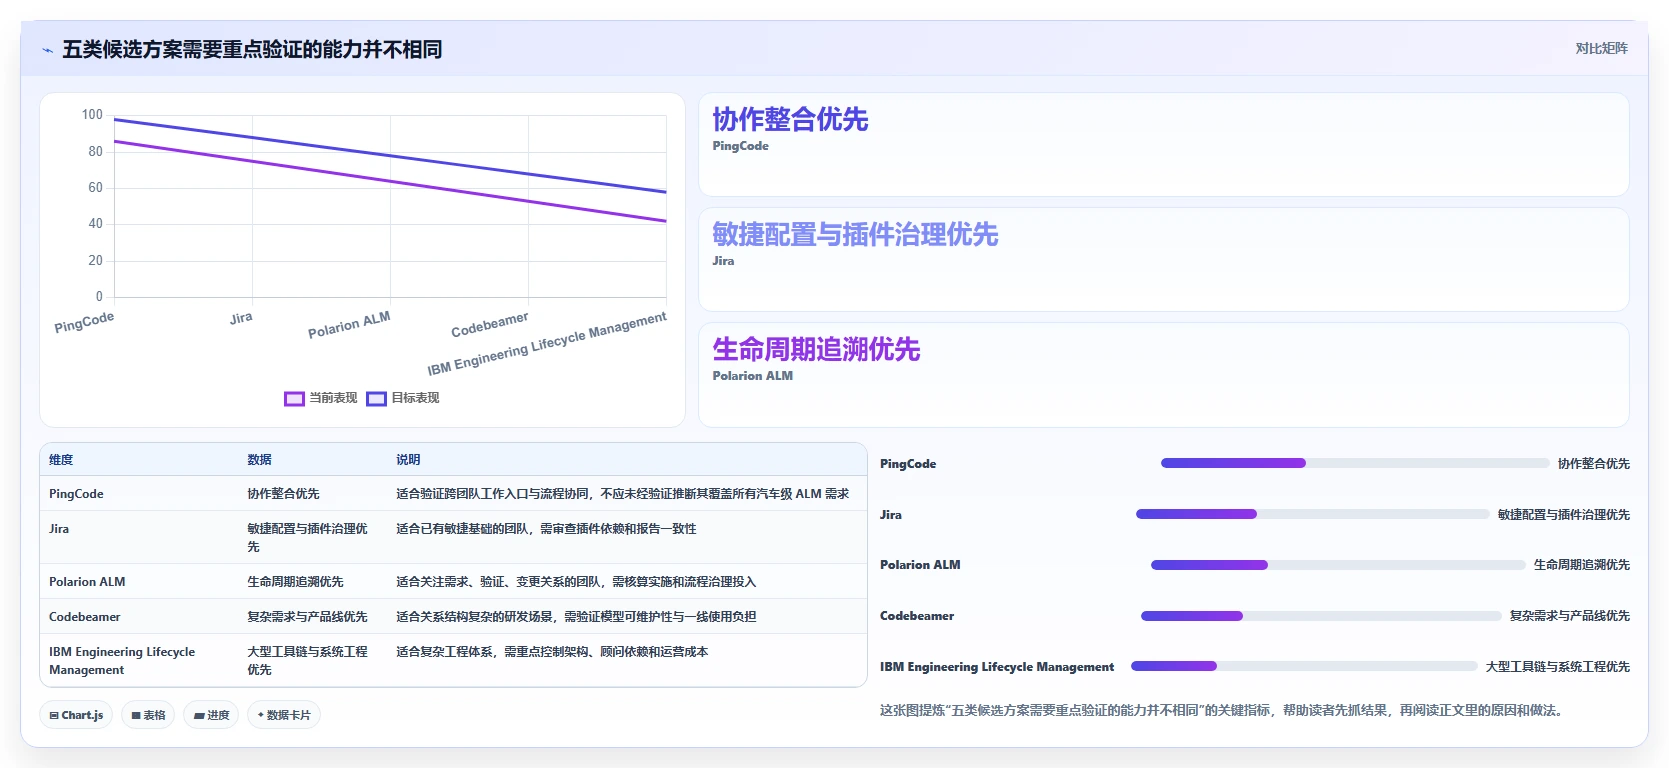Click the 表格 tag
The height and width of the screenshot is (768, 1669).
pyautogui.click(x=148, y=715)
